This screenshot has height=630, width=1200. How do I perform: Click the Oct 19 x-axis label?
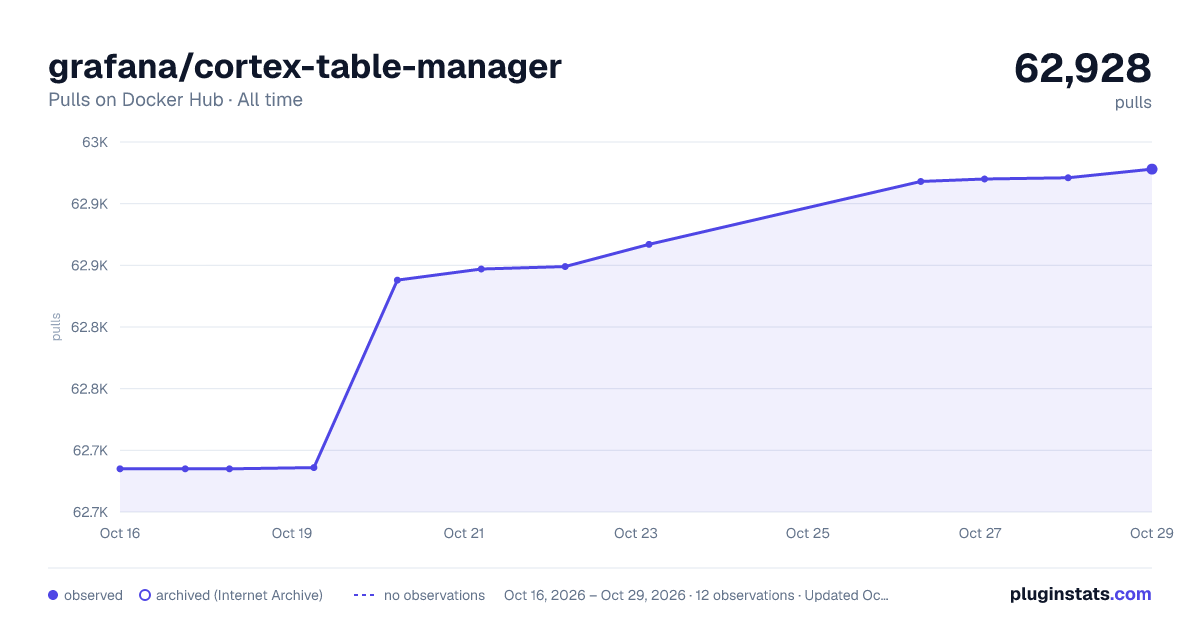click(292, 533)
